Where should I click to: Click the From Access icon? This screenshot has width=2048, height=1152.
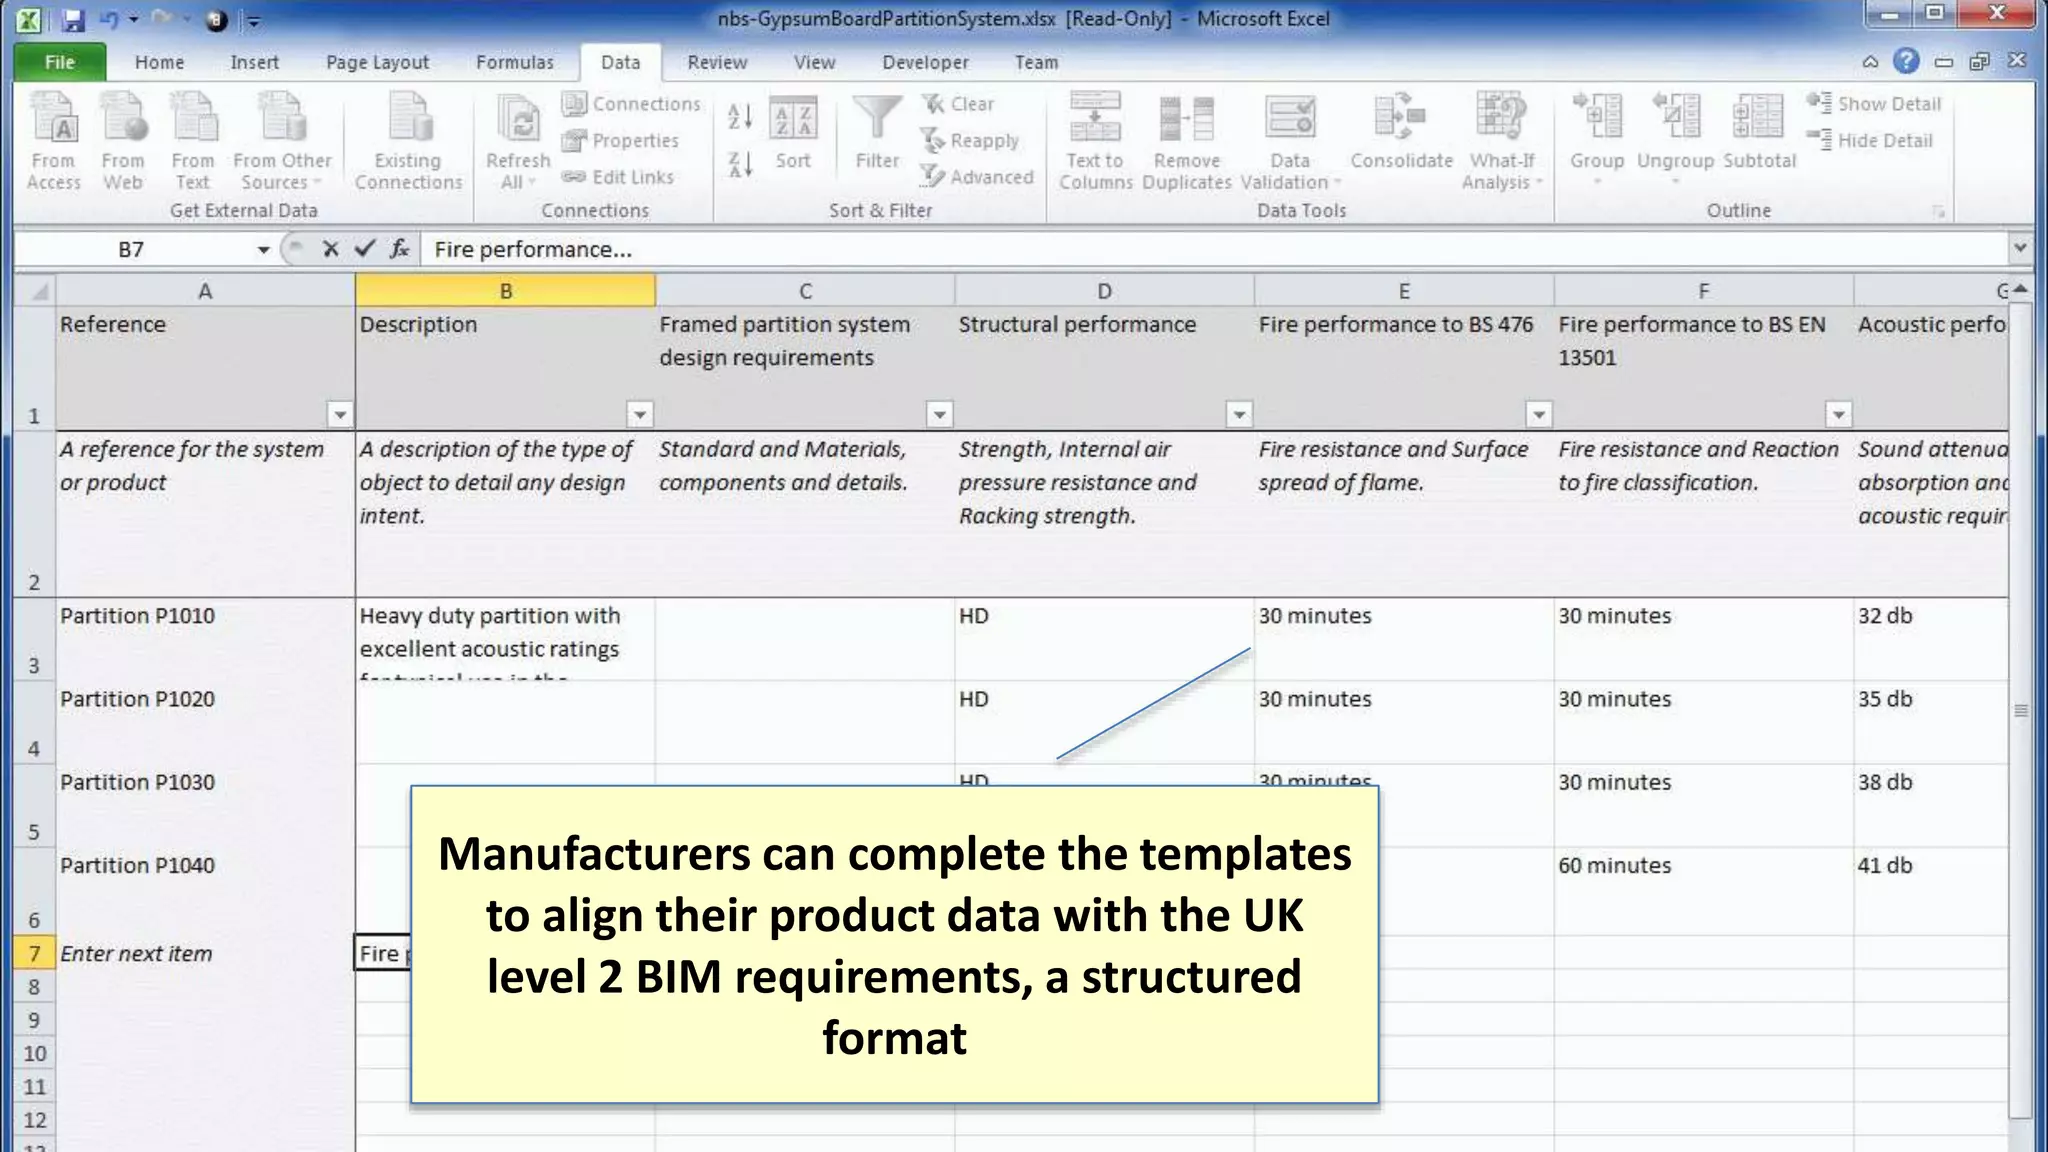[53, 140]
